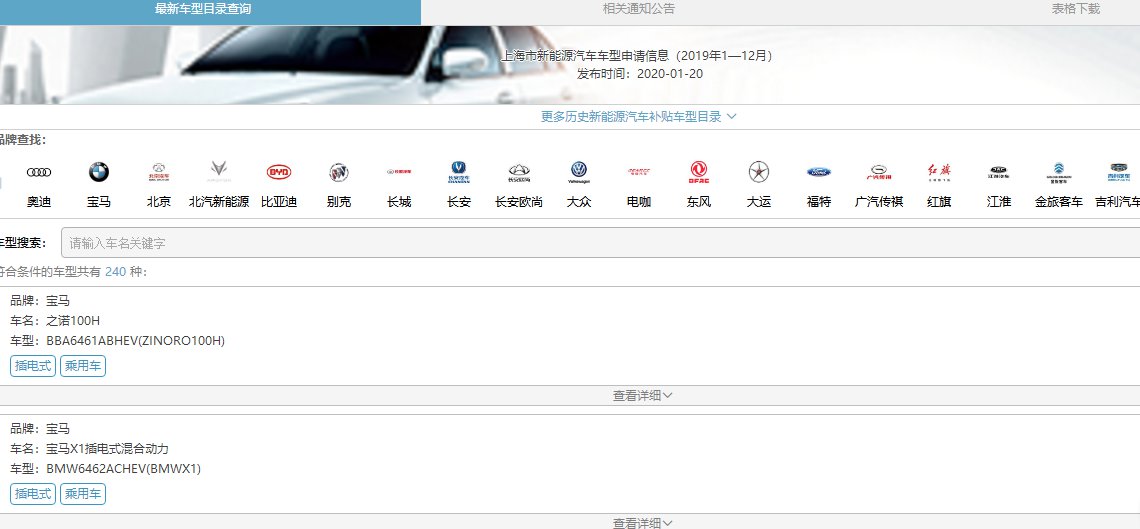
Task: Choose the 北汽新能源 brand logo
Action: coord(219,172)
